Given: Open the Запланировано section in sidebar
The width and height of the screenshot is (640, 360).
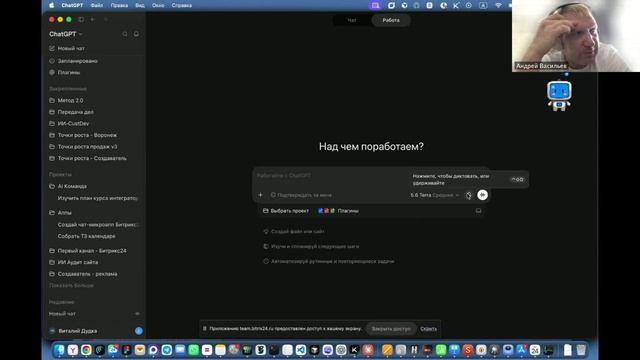Looking at the screenshot, I should pyautogui.click(x=73, y=61).
